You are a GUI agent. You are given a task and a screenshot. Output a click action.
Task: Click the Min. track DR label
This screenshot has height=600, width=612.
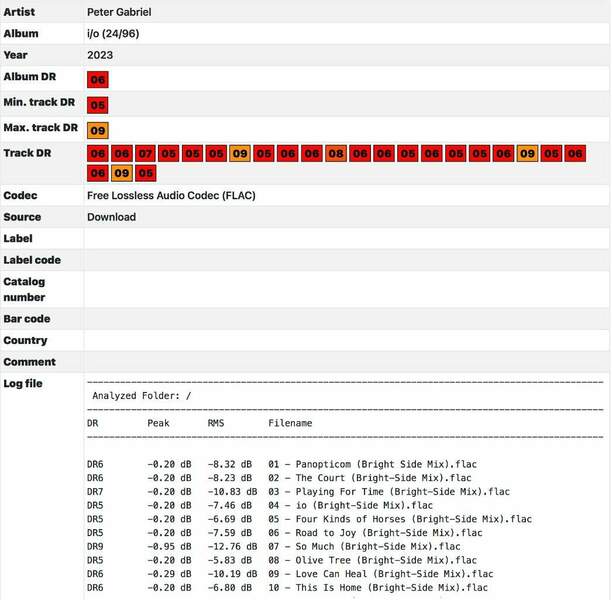[39, 102]
